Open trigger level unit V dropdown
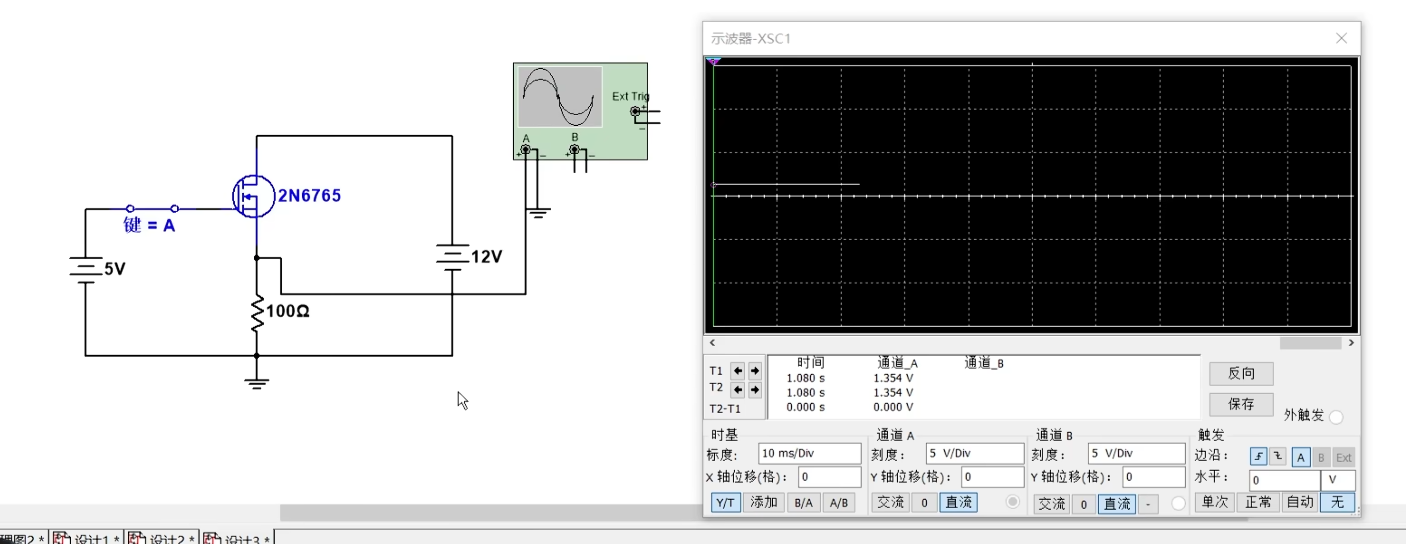1406x544 pixels. tap(1338, 480)
